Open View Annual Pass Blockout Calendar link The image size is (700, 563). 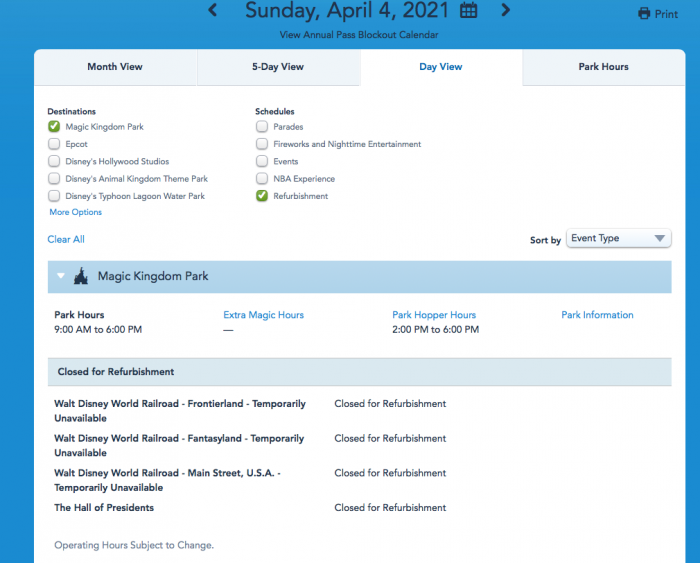358,35
